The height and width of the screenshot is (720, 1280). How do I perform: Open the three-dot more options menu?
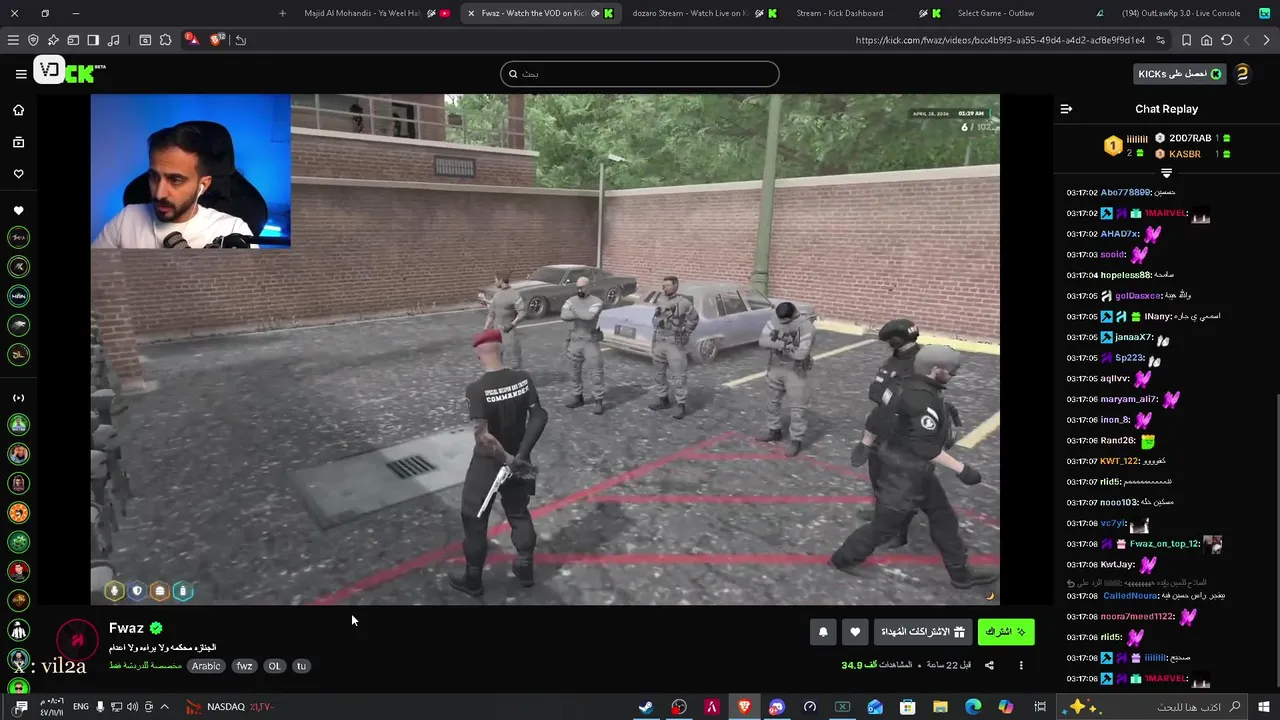click(x=1021, y=665)
